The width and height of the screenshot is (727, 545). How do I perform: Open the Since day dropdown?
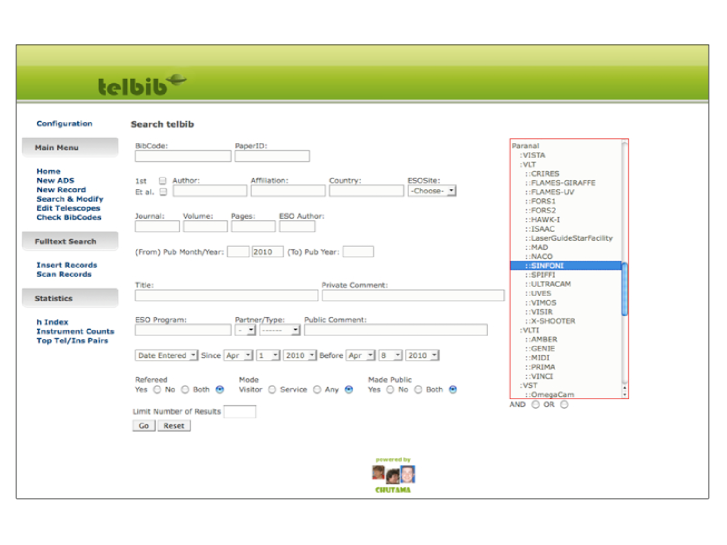tap(268, 355)
